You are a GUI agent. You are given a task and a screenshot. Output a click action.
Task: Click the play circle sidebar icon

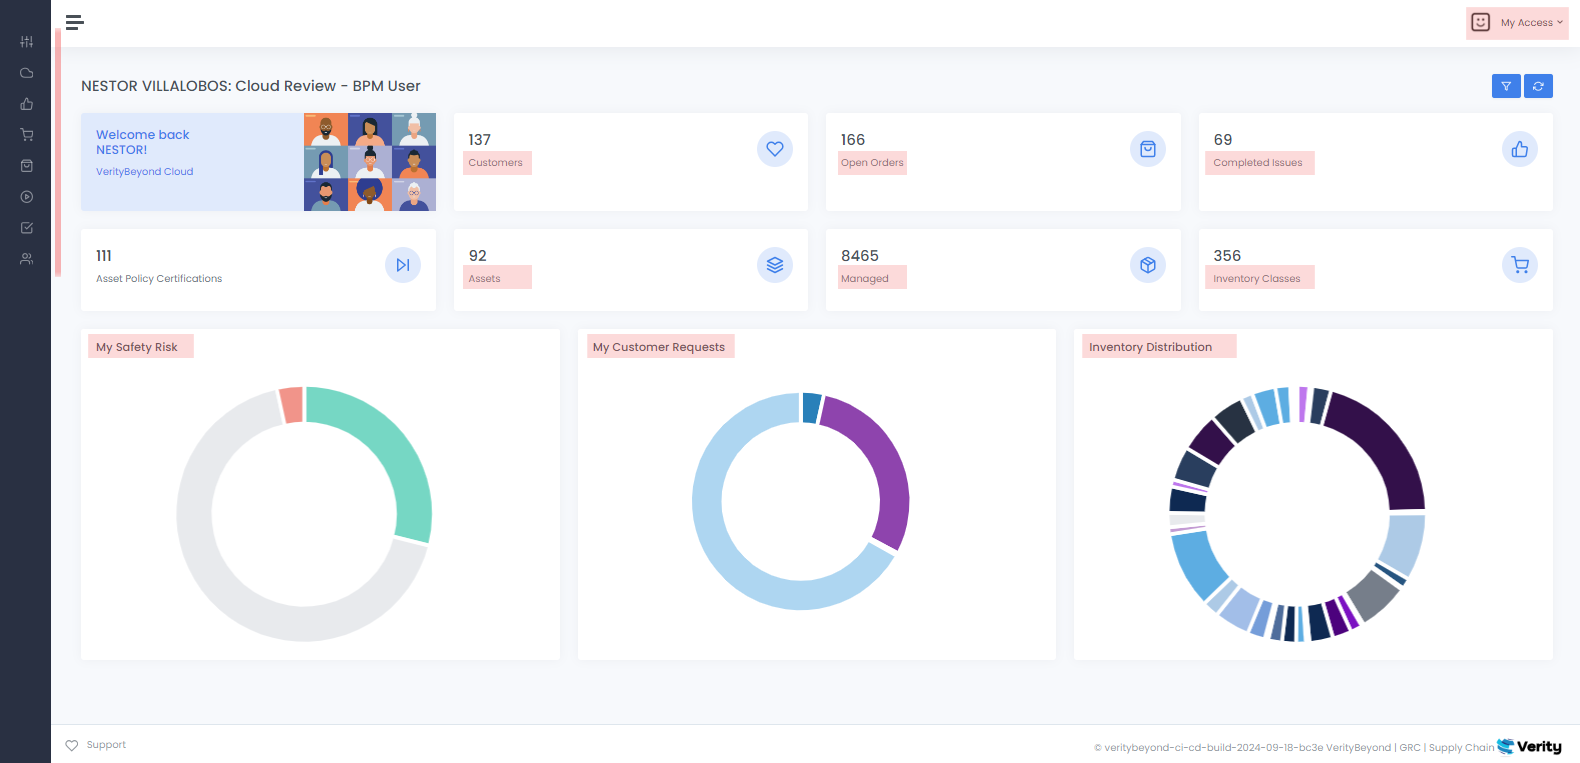(27, 197)
